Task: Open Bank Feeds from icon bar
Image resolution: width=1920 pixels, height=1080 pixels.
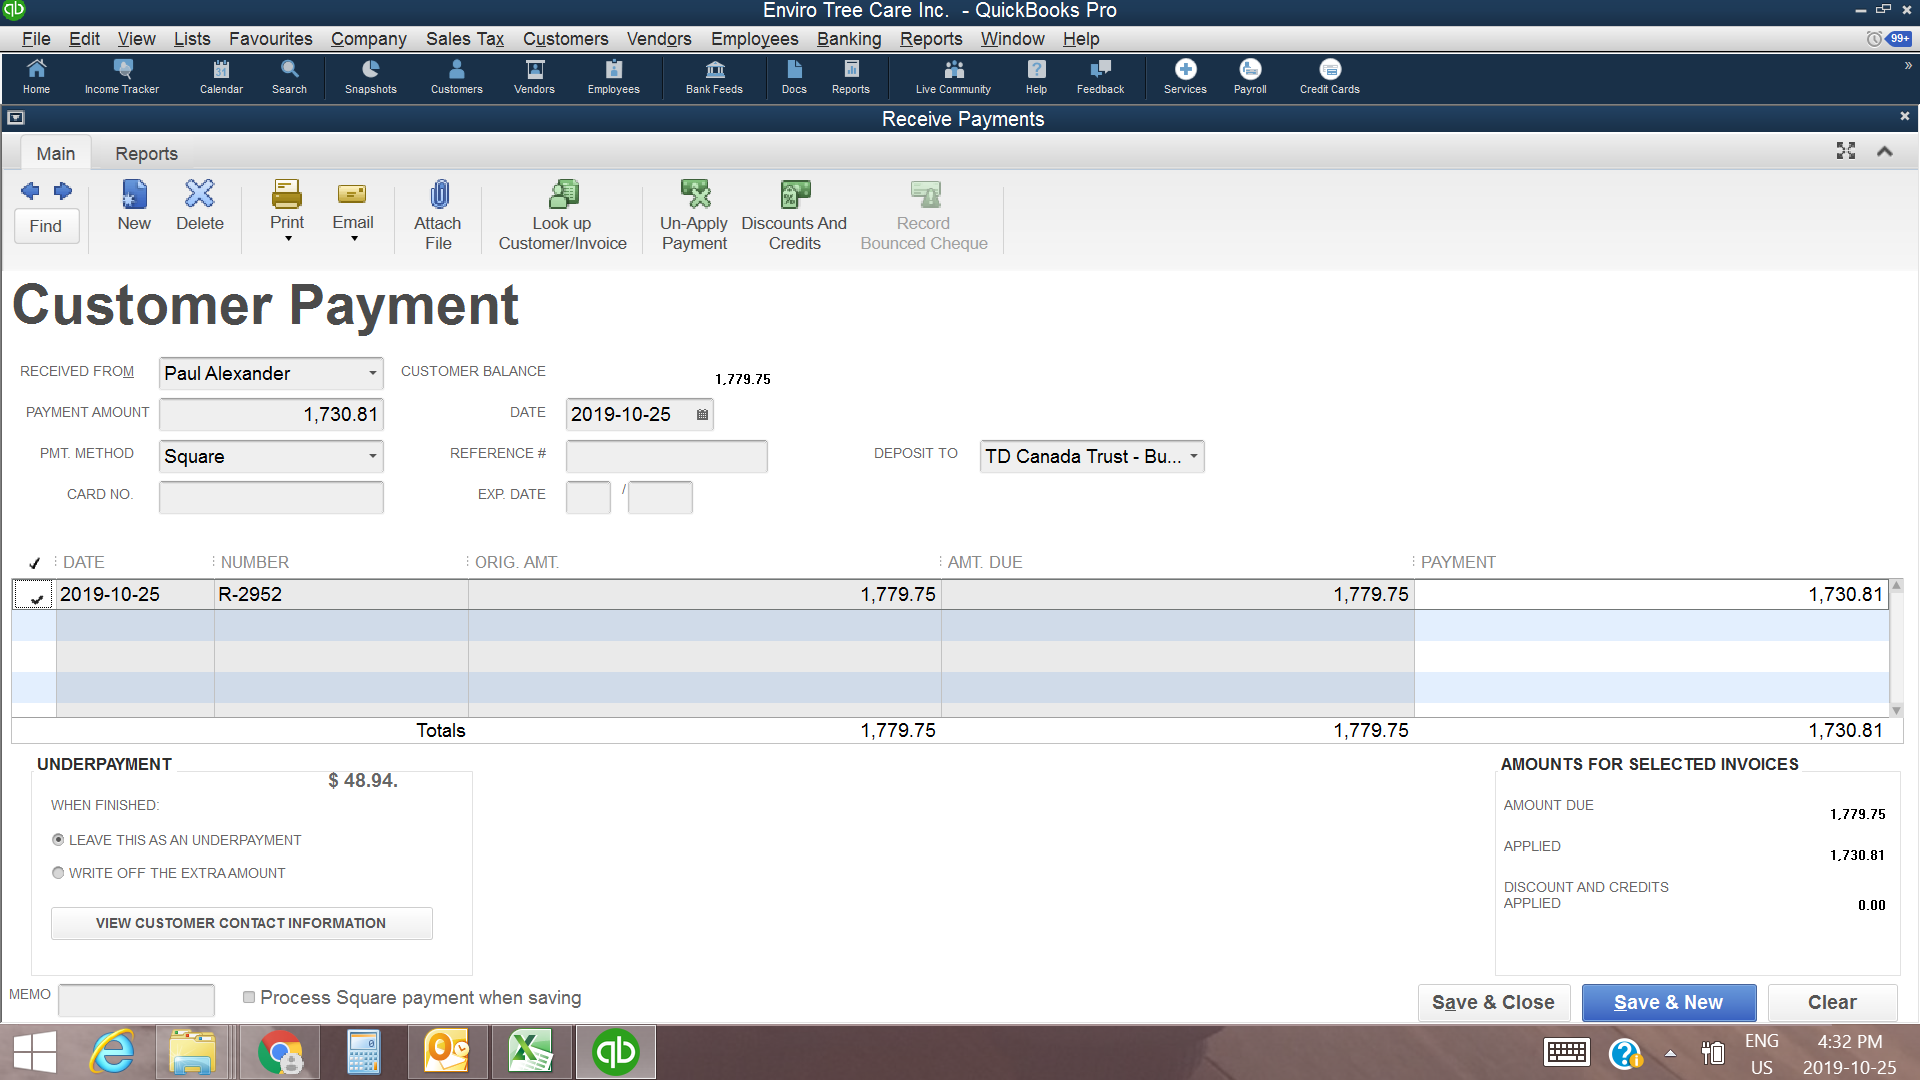Action: click(x=714, y=76)
